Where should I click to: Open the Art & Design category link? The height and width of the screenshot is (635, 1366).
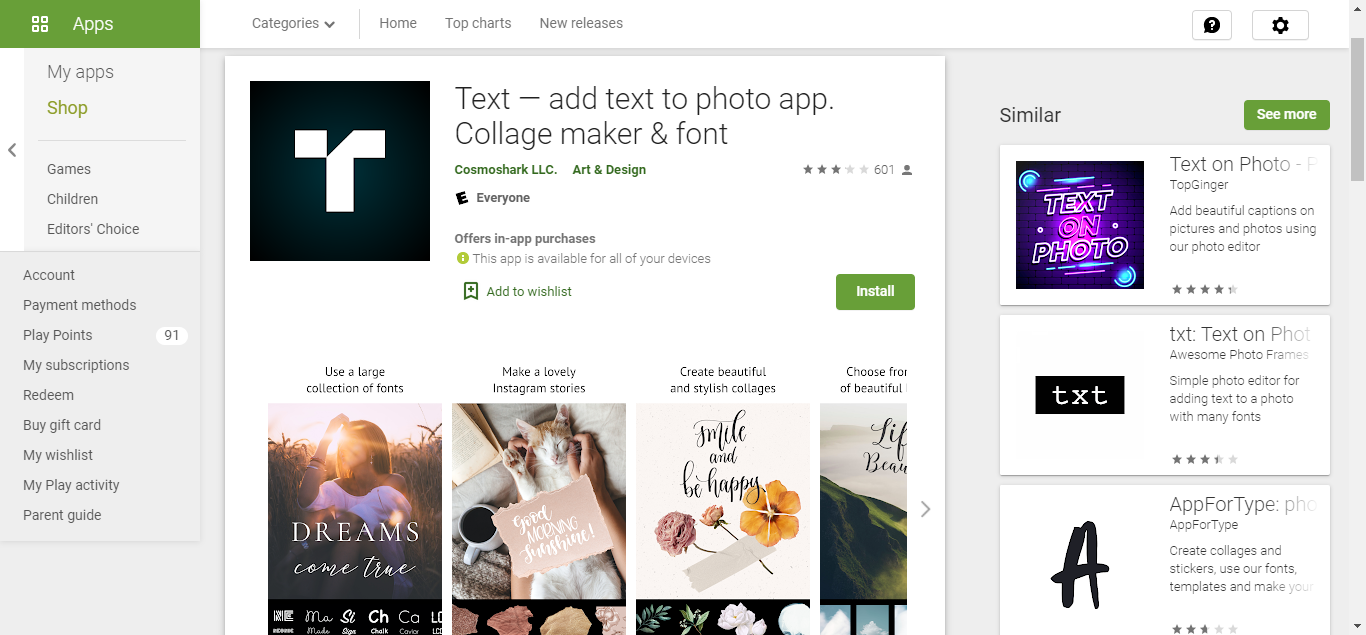click(609, 170)
